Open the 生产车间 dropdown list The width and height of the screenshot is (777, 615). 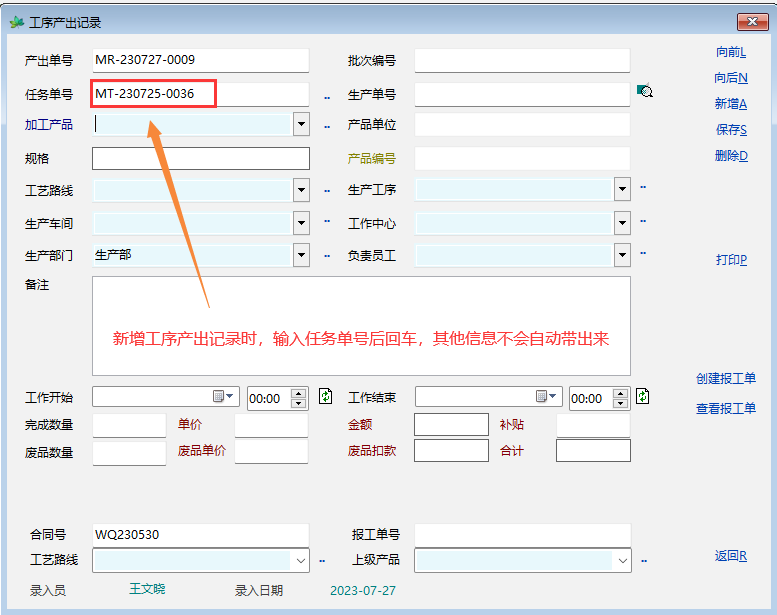pos(301,222)
